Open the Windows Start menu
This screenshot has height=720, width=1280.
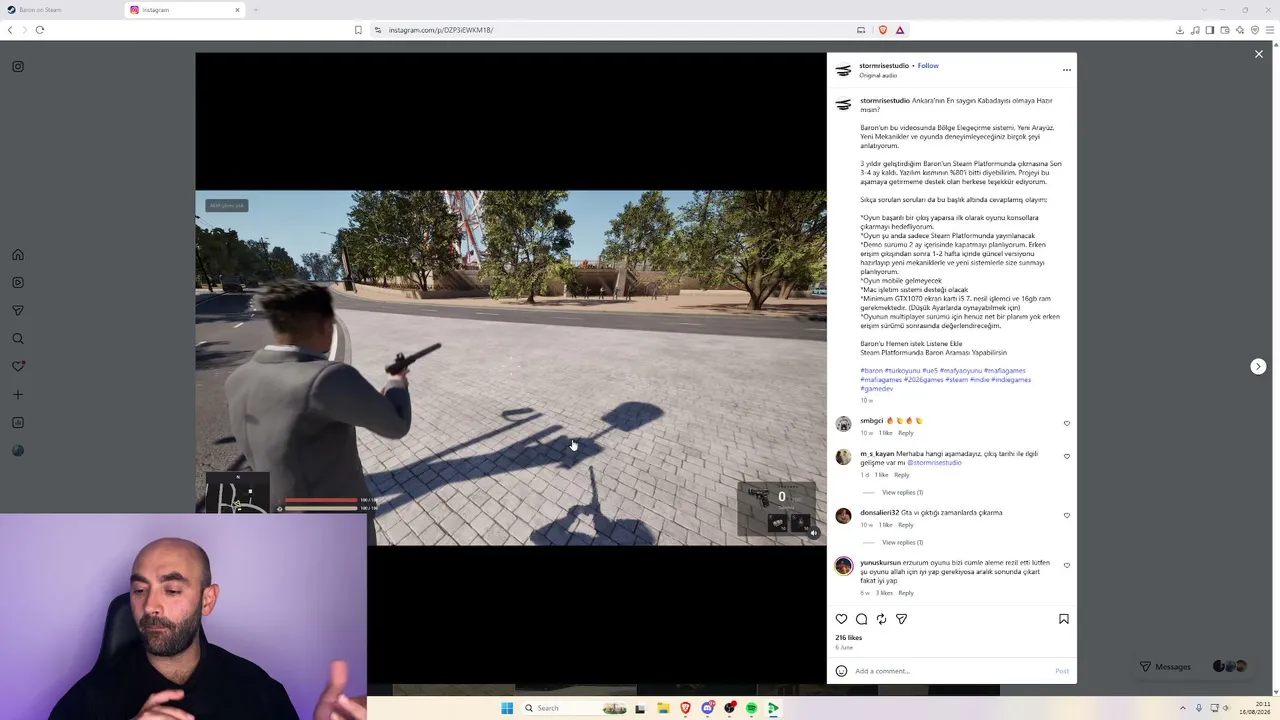point(507,708)
